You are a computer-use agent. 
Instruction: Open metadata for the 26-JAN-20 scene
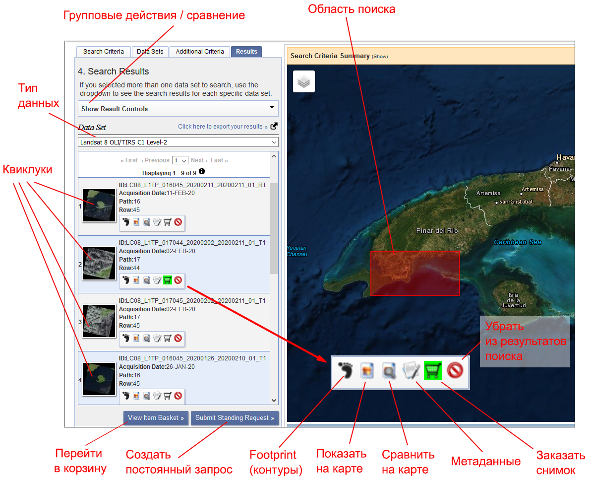click(x=157, y=396)
